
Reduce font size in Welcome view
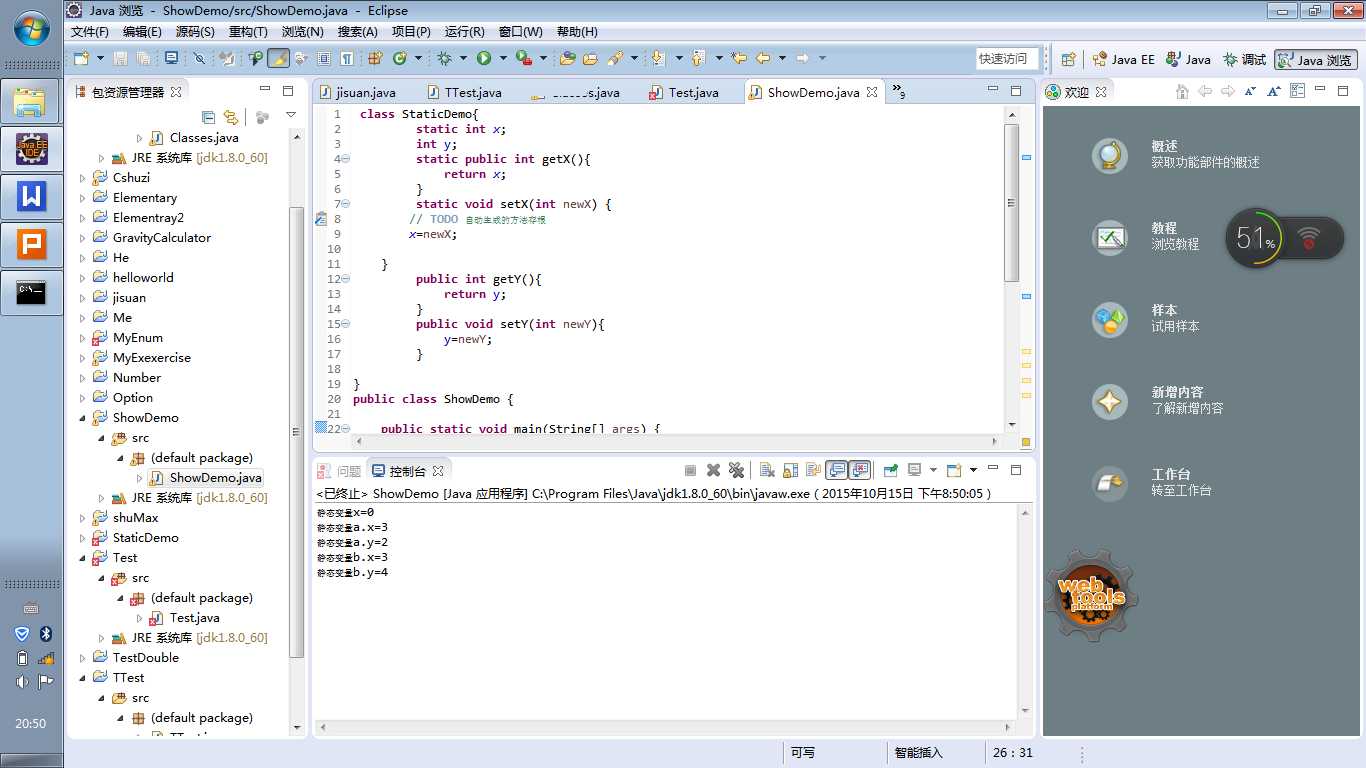pyautogui.click(x=1250, y=91)
